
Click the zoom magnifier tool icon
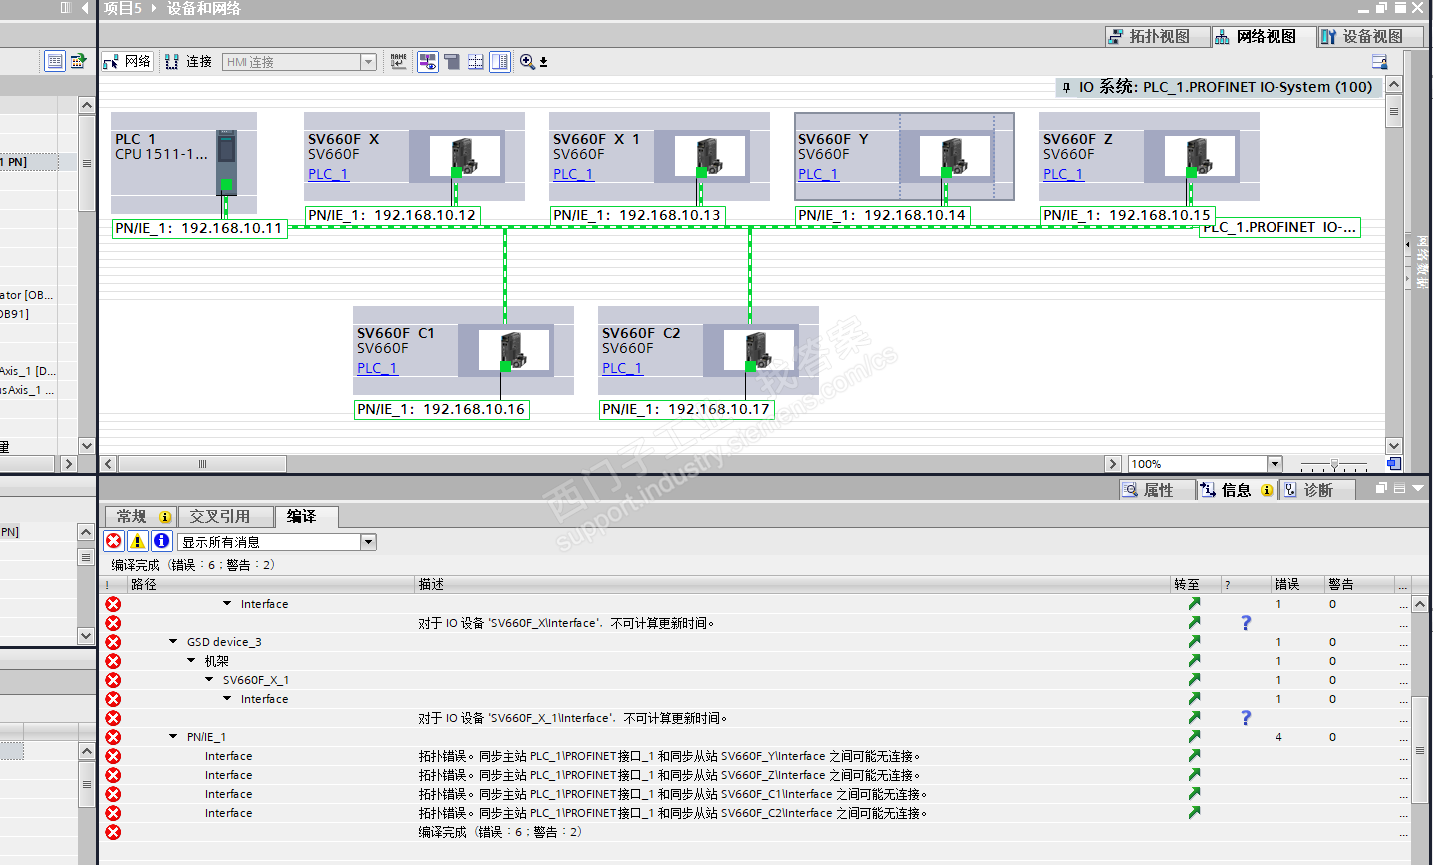(x=527, y=62)
